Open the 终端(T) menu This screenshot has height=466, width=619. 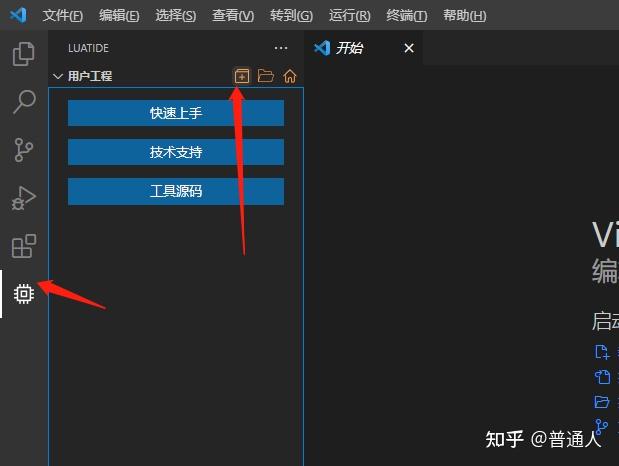[407, 15]
